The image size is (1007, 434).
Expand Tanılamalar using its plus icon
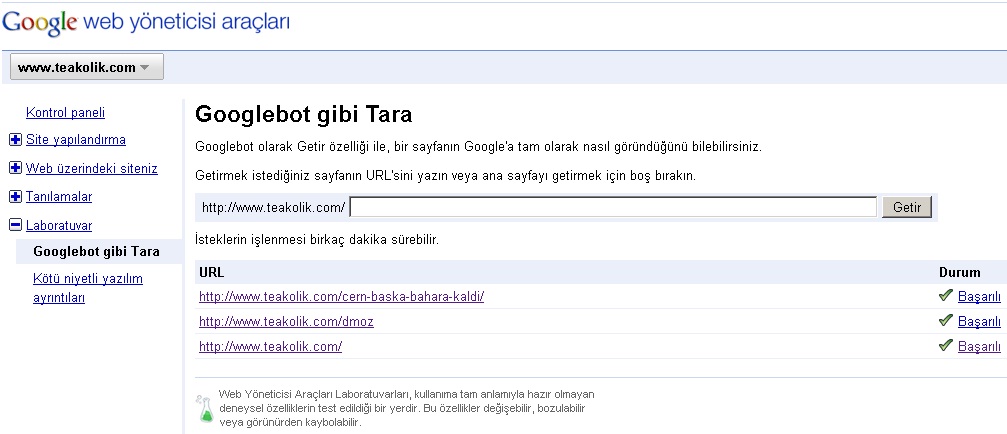pos(16,196)
